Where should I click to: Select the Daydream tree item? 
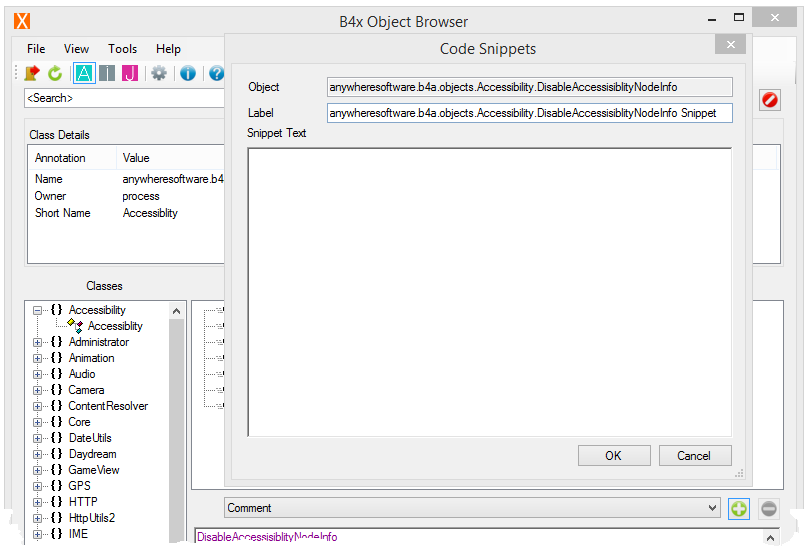tap(93, 454)
